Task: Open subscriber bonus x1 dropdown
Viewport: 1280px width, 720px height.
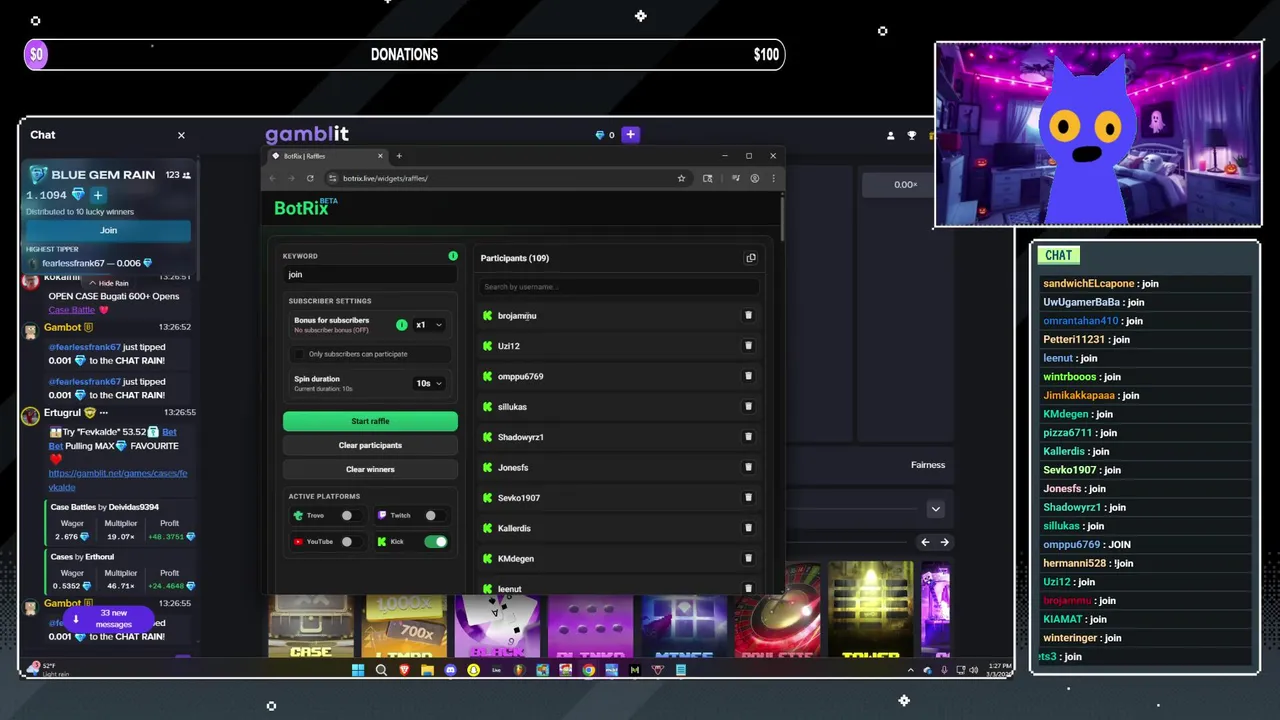Action: [x=428, y=325]
